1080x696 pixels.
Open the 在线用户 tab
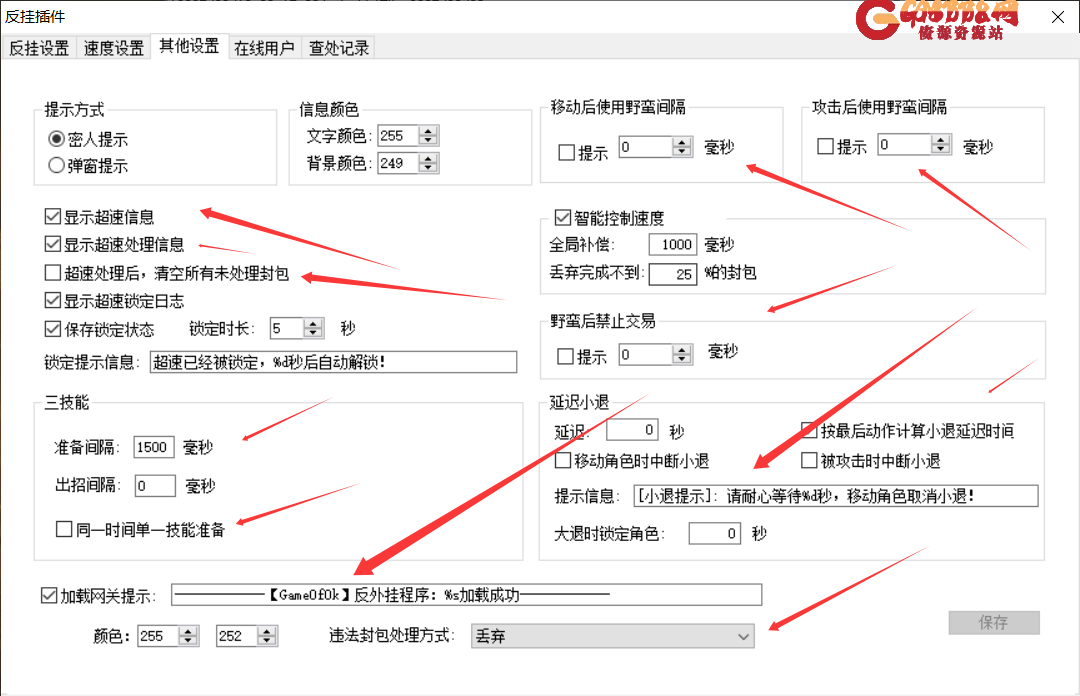coord(264,48)
